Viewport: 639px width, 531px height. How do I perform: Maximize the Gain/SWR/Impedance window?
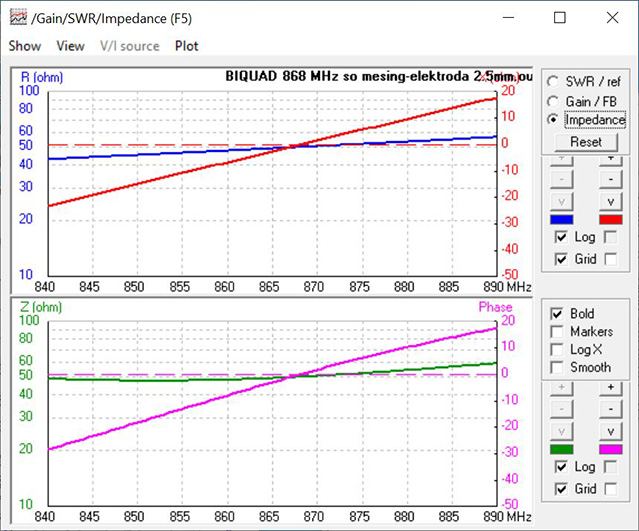coord(559,18)
